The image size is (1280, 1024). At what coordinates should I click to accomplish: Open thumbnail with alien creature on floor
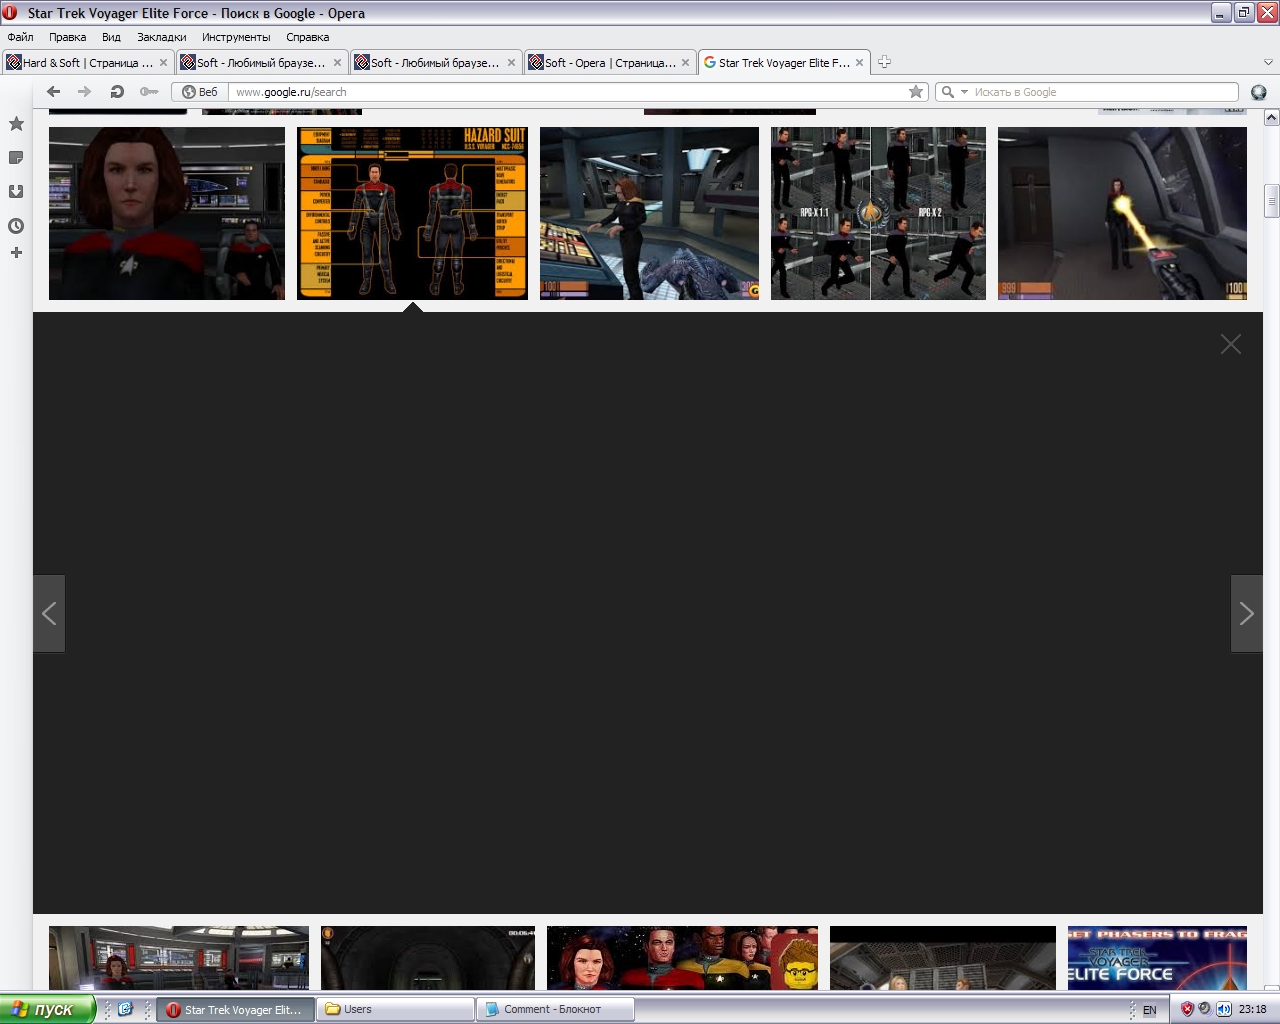649,213
